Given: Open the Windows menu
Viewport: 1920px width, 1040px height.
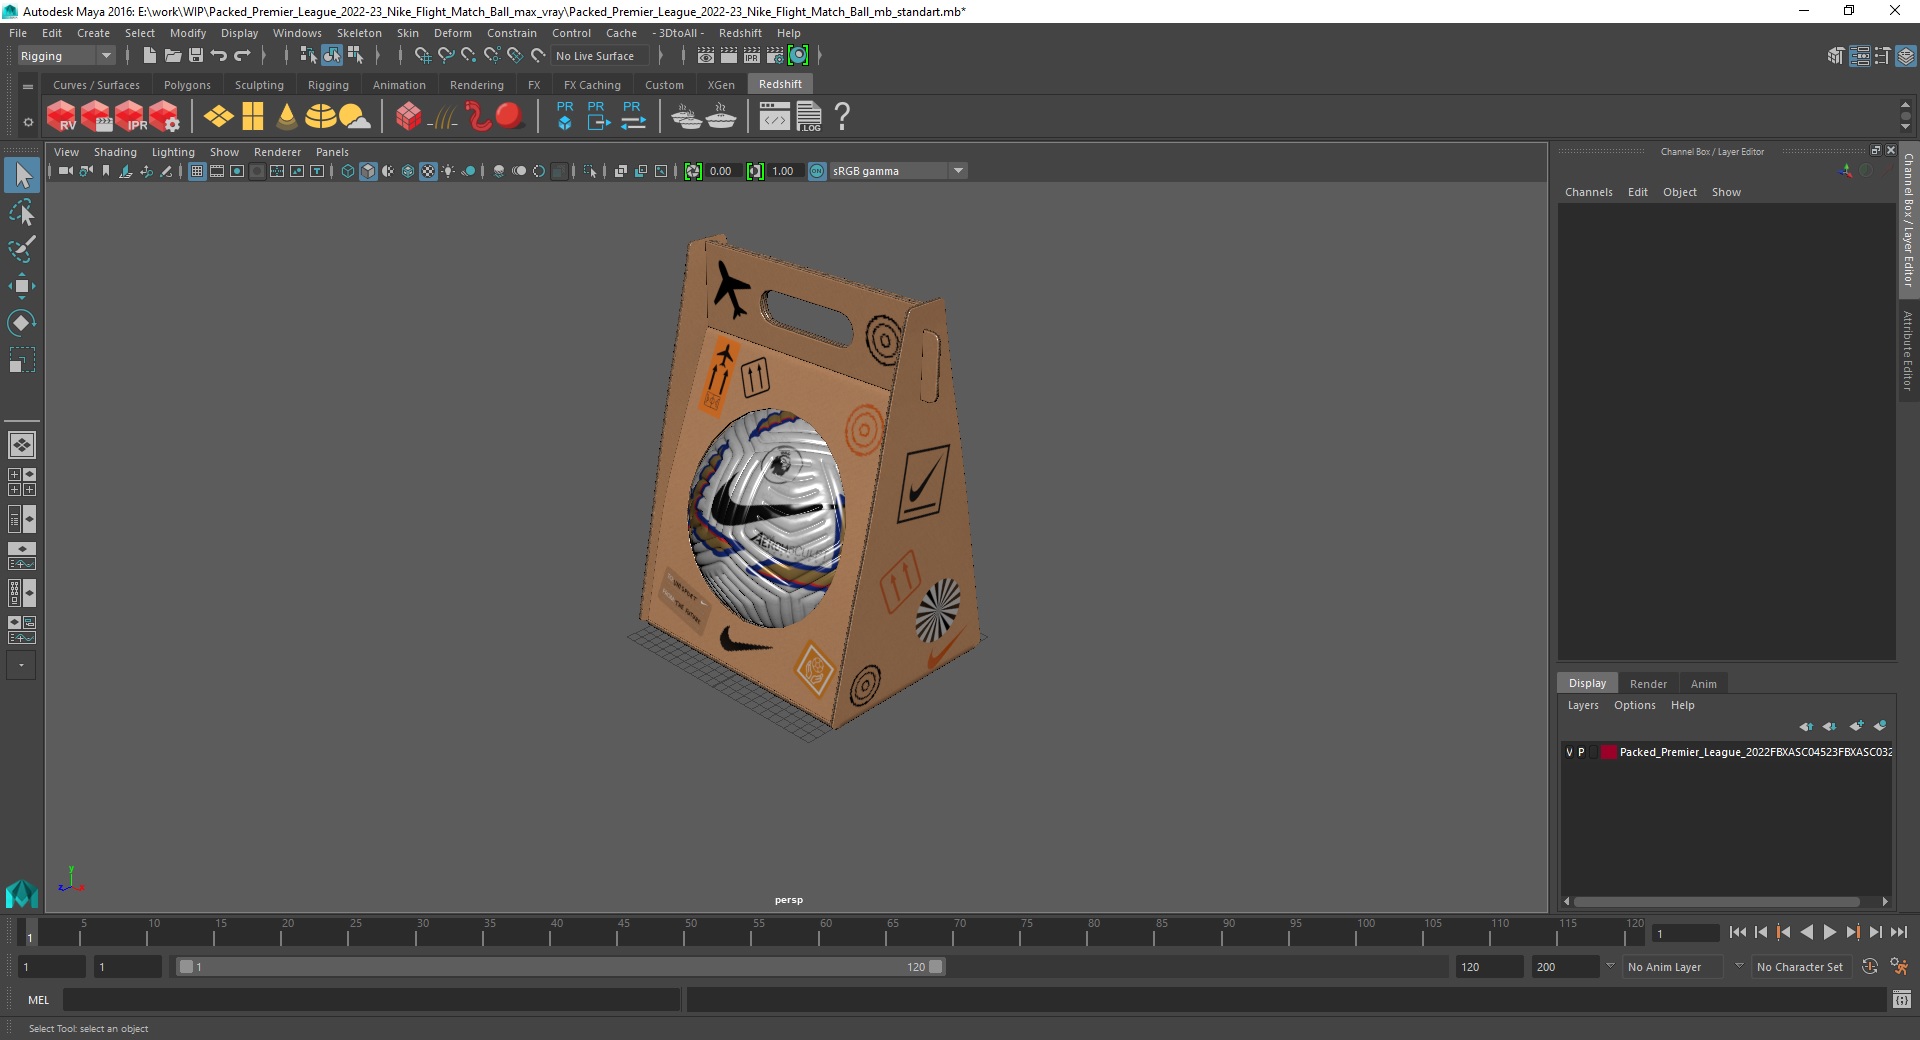Looking at the screenshot, I should click(x=297, y=33).
